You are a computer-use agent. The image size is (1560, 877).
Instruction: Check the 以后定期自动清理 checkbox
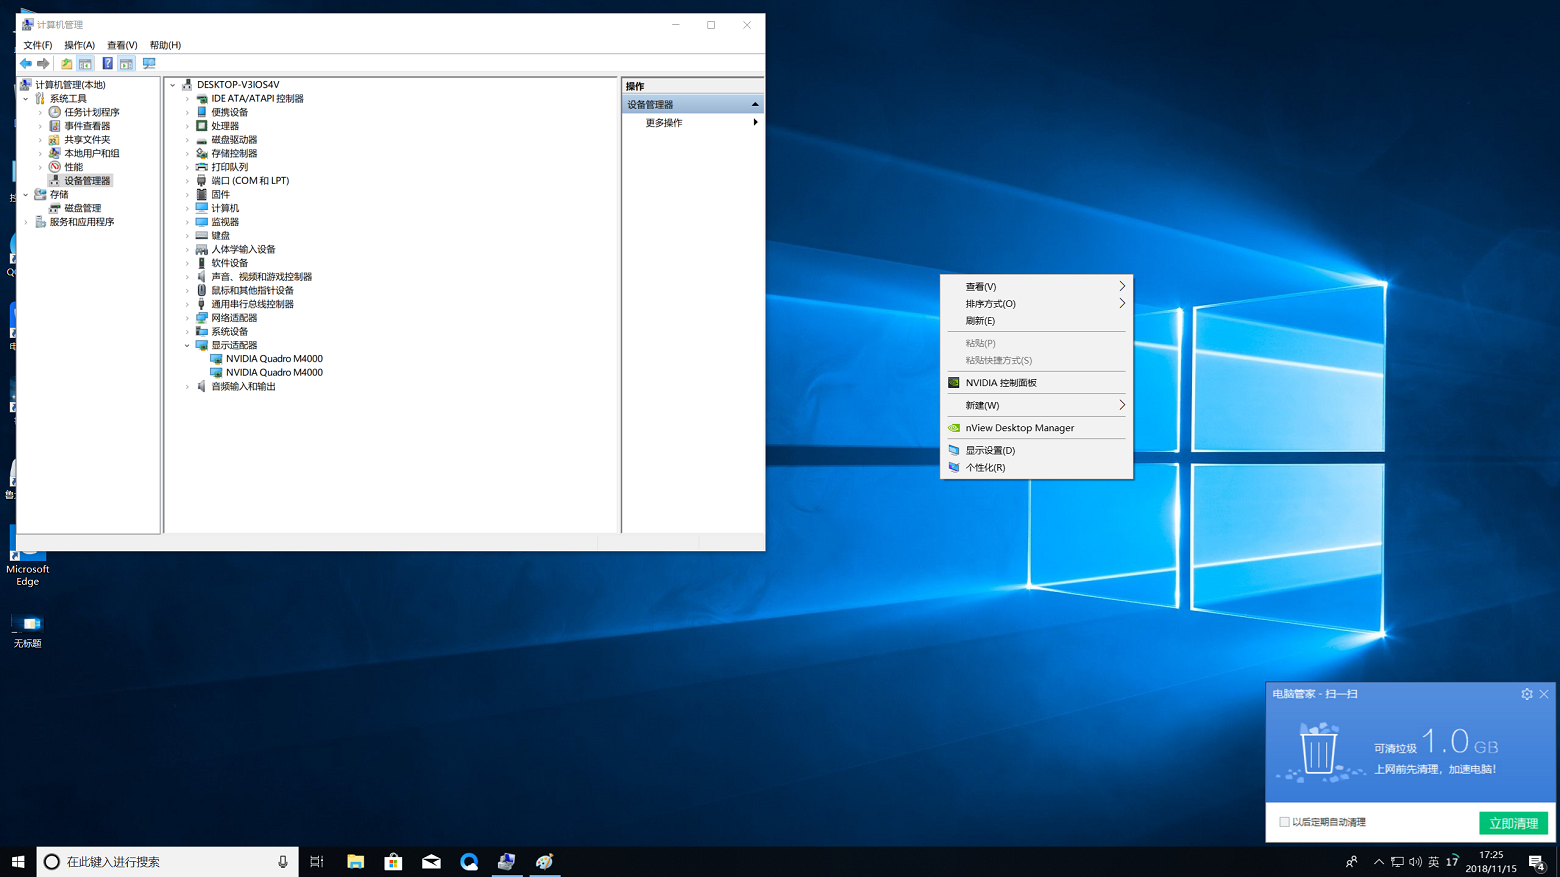click(x=1284, y=822)
